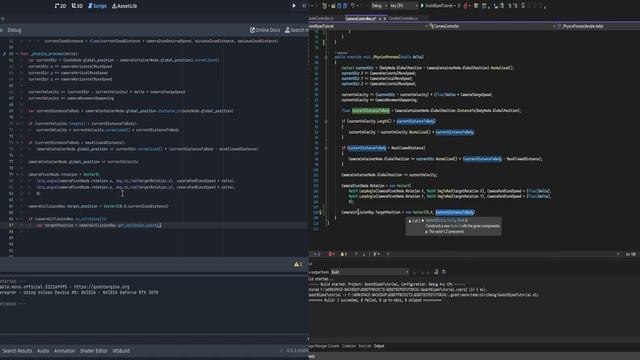The height and width of the screenshot is (360, 640).
Task: Open the Audio bottom panel
Action: pos(43,351)
